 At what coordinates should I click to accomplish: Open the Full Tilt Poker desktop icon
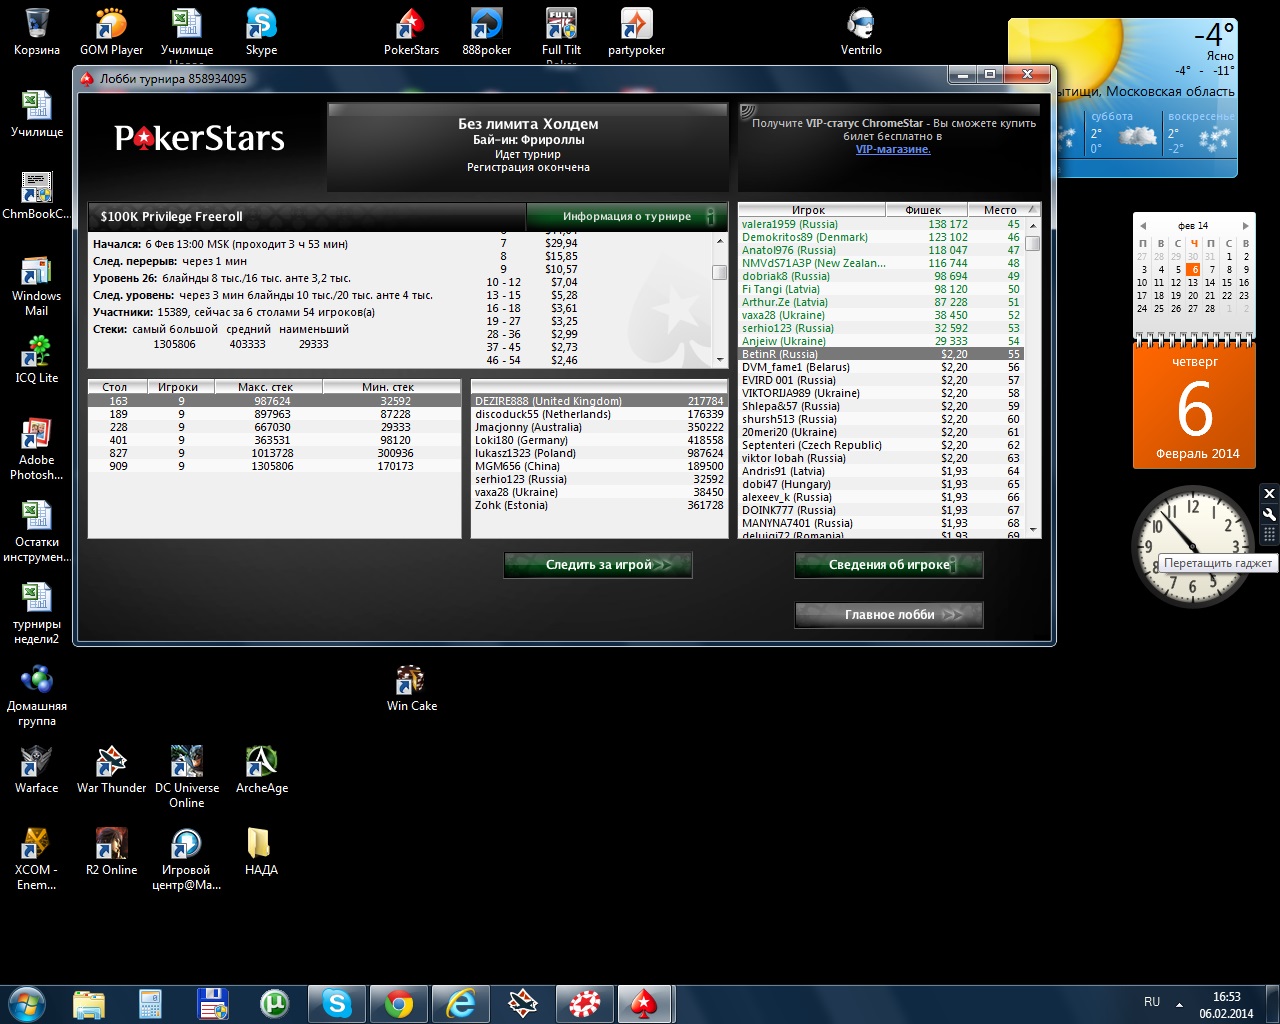(x=561, y=30)
